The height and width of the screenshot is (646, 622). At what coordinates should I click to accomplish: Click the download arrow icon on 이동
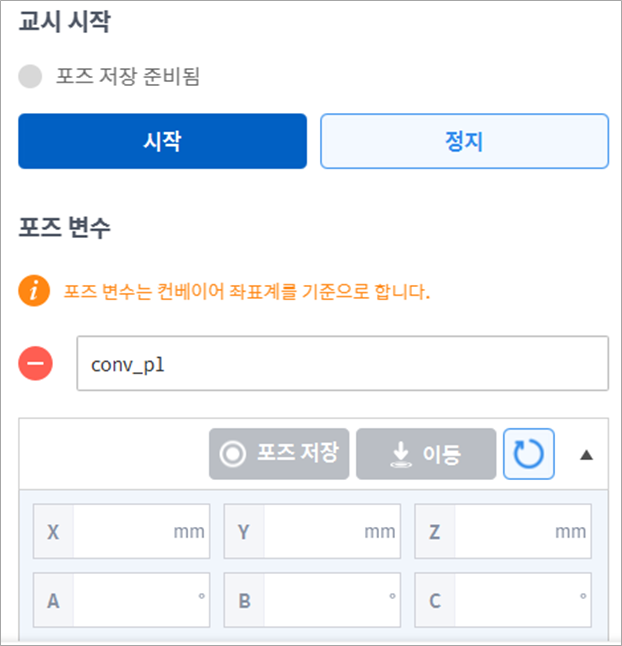[400, 455]
